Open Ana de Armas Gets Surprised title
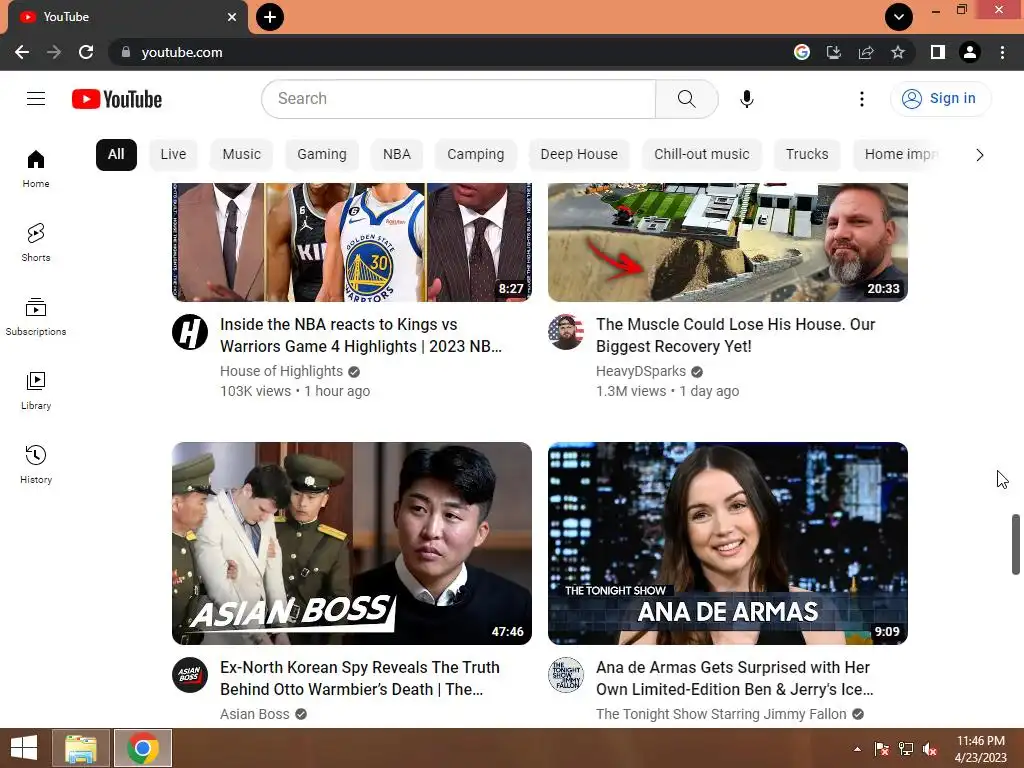 (x=735, y=679)
